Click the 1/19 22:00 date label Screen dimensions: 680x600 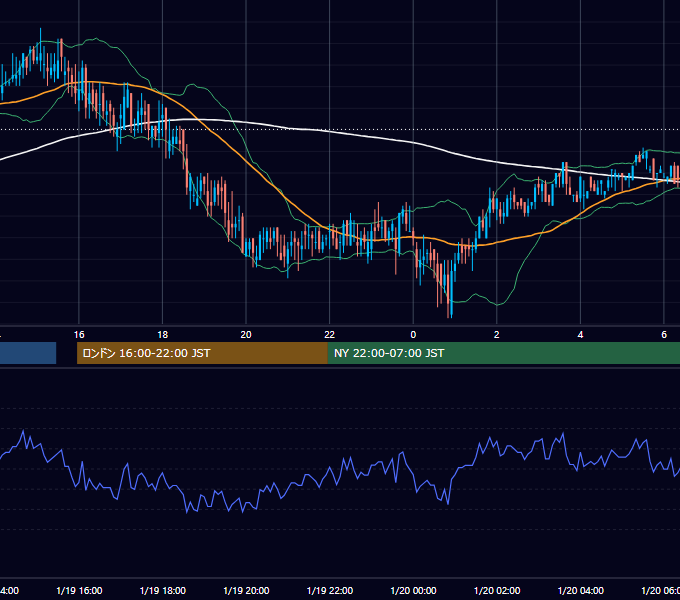(330, 590)
